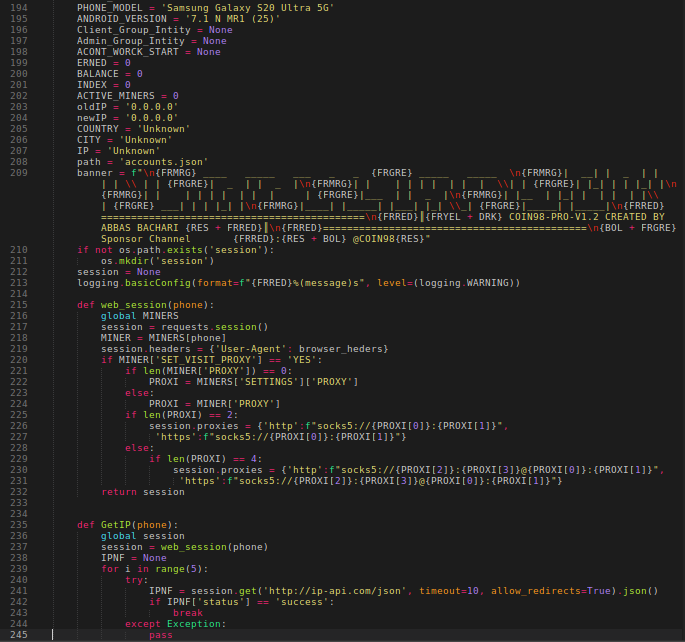Click 'len(PROXI) == 4' condition
Screen dimensions: 685x642
212,459
